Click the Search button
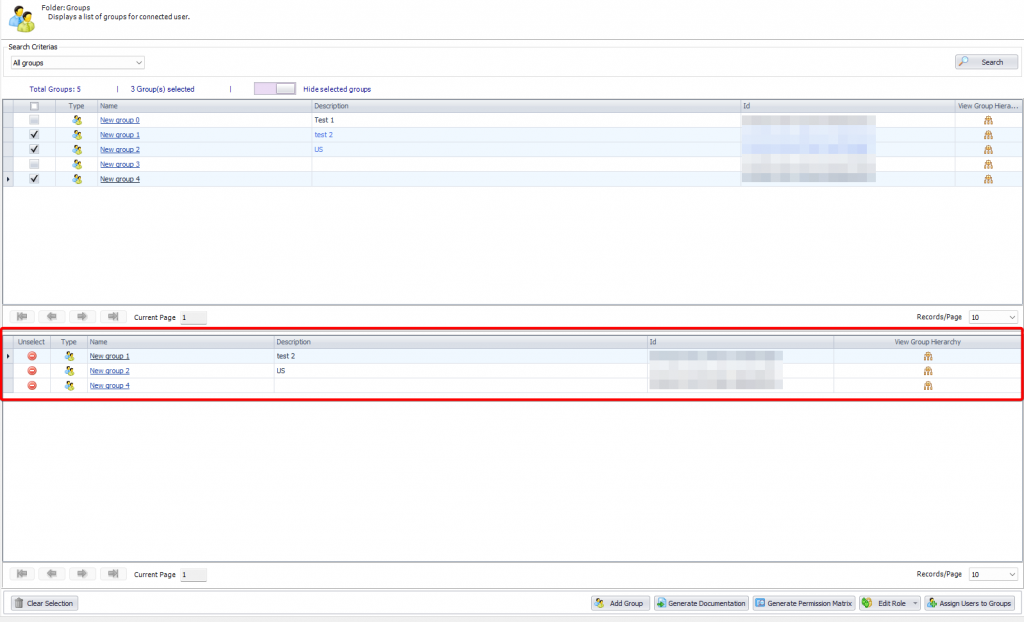1024x622 pixels. point(986,62)
